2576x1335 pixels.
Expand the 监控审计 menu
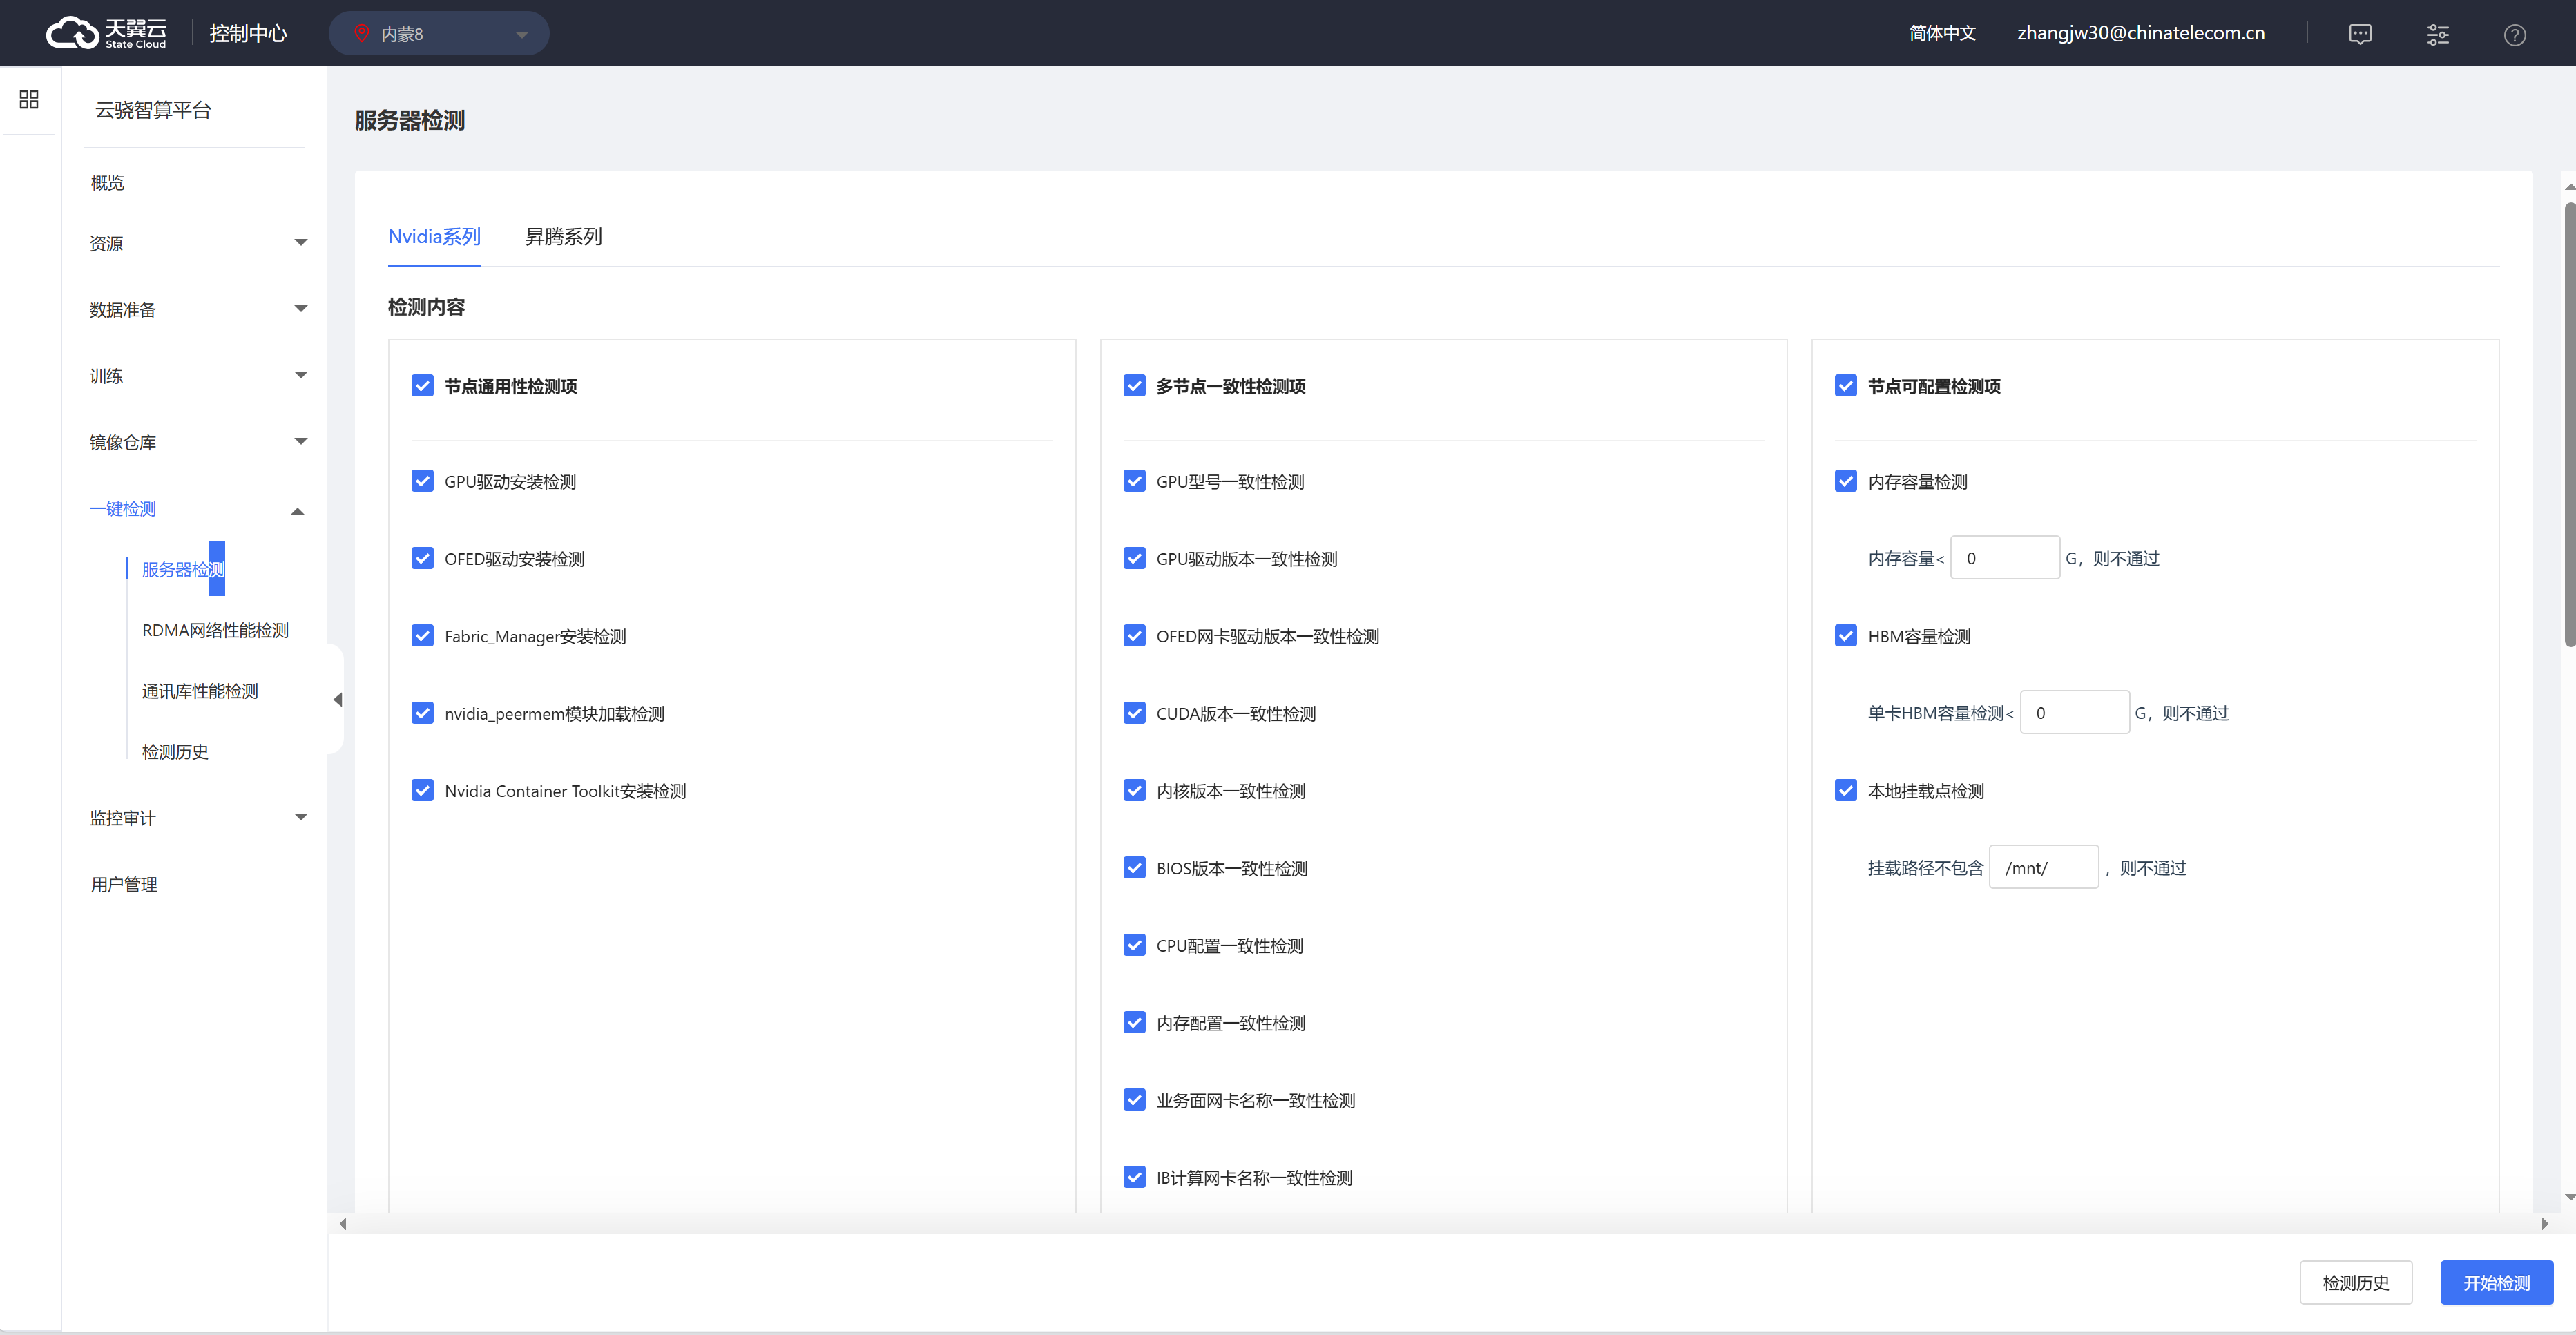point(198,818)
